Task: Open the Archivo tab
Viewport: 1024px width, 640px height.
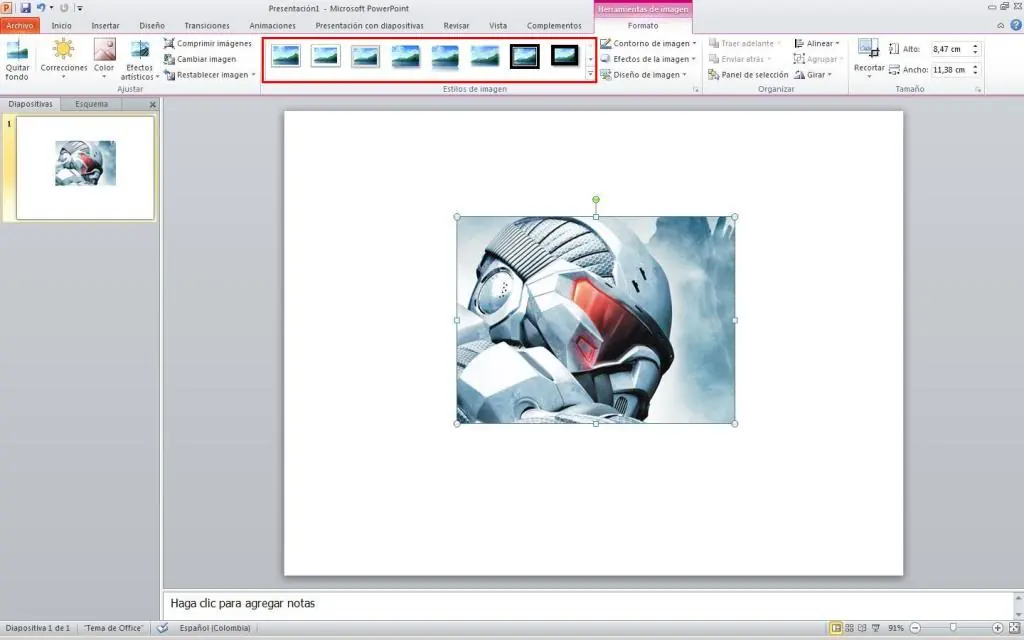Action: pyautogui.click(x=20, y=25)
